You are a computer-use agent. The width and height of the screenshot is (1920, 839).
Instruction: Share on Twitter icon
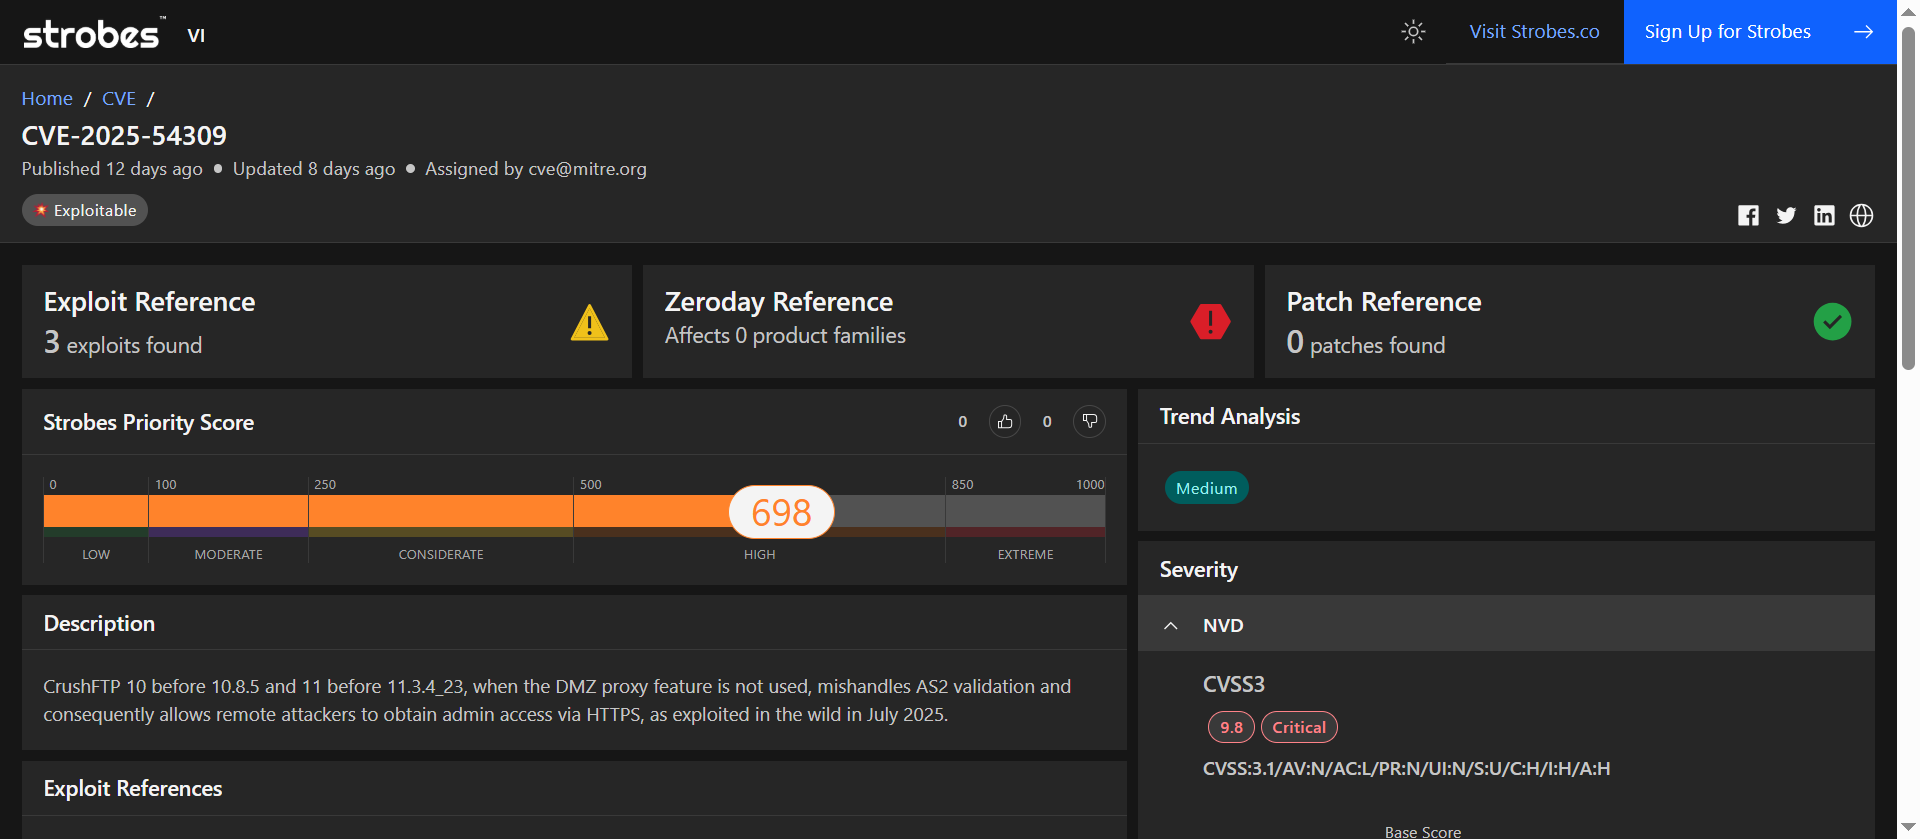point(1786,215)
